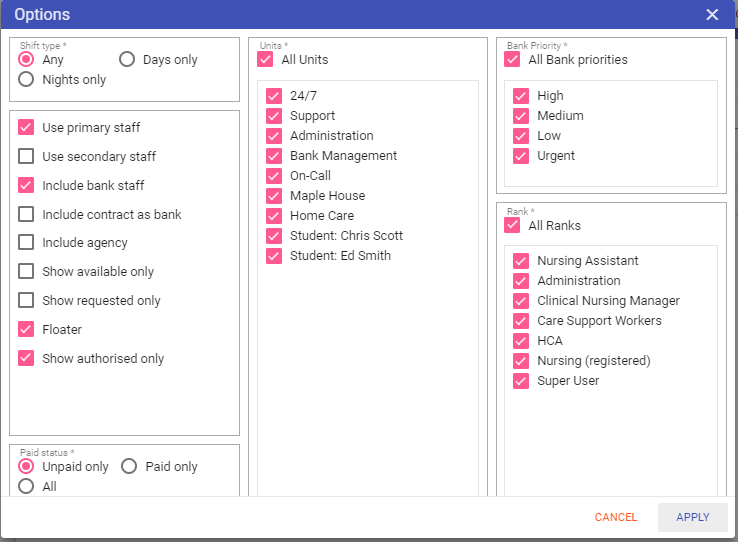Toggle All Bank priorities checkbox
This screenshot has height=542, width=738.
[x=513, y=60]
